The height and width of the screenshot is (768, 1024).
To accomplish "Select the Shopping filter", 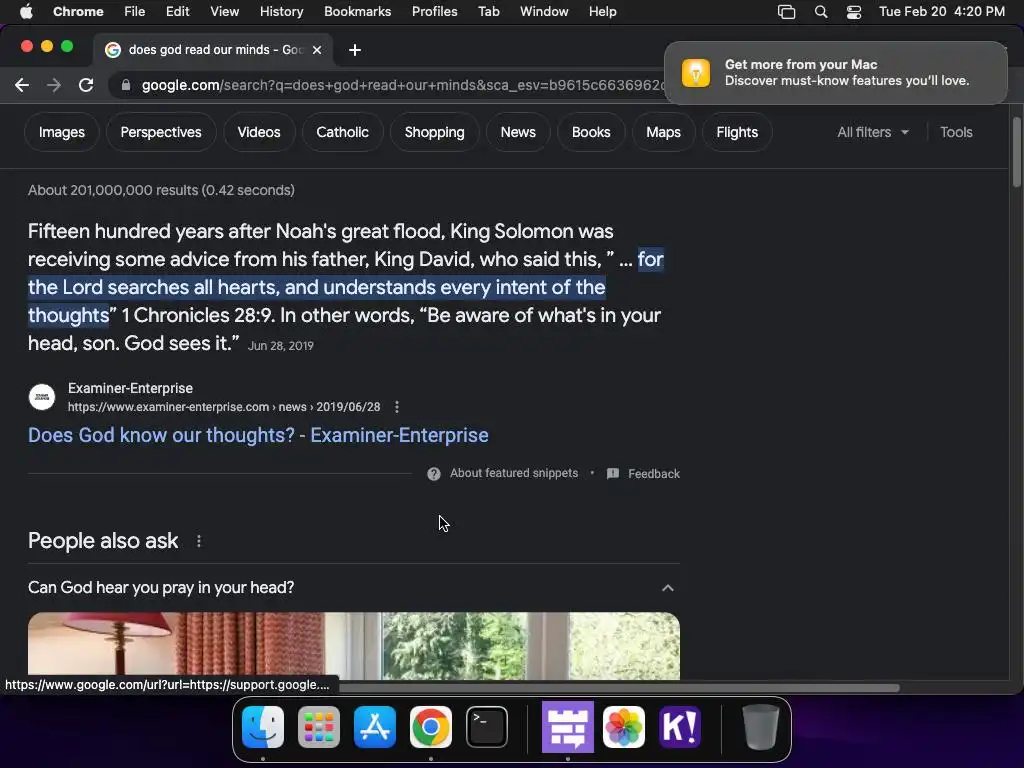I will tap(434, 132).
